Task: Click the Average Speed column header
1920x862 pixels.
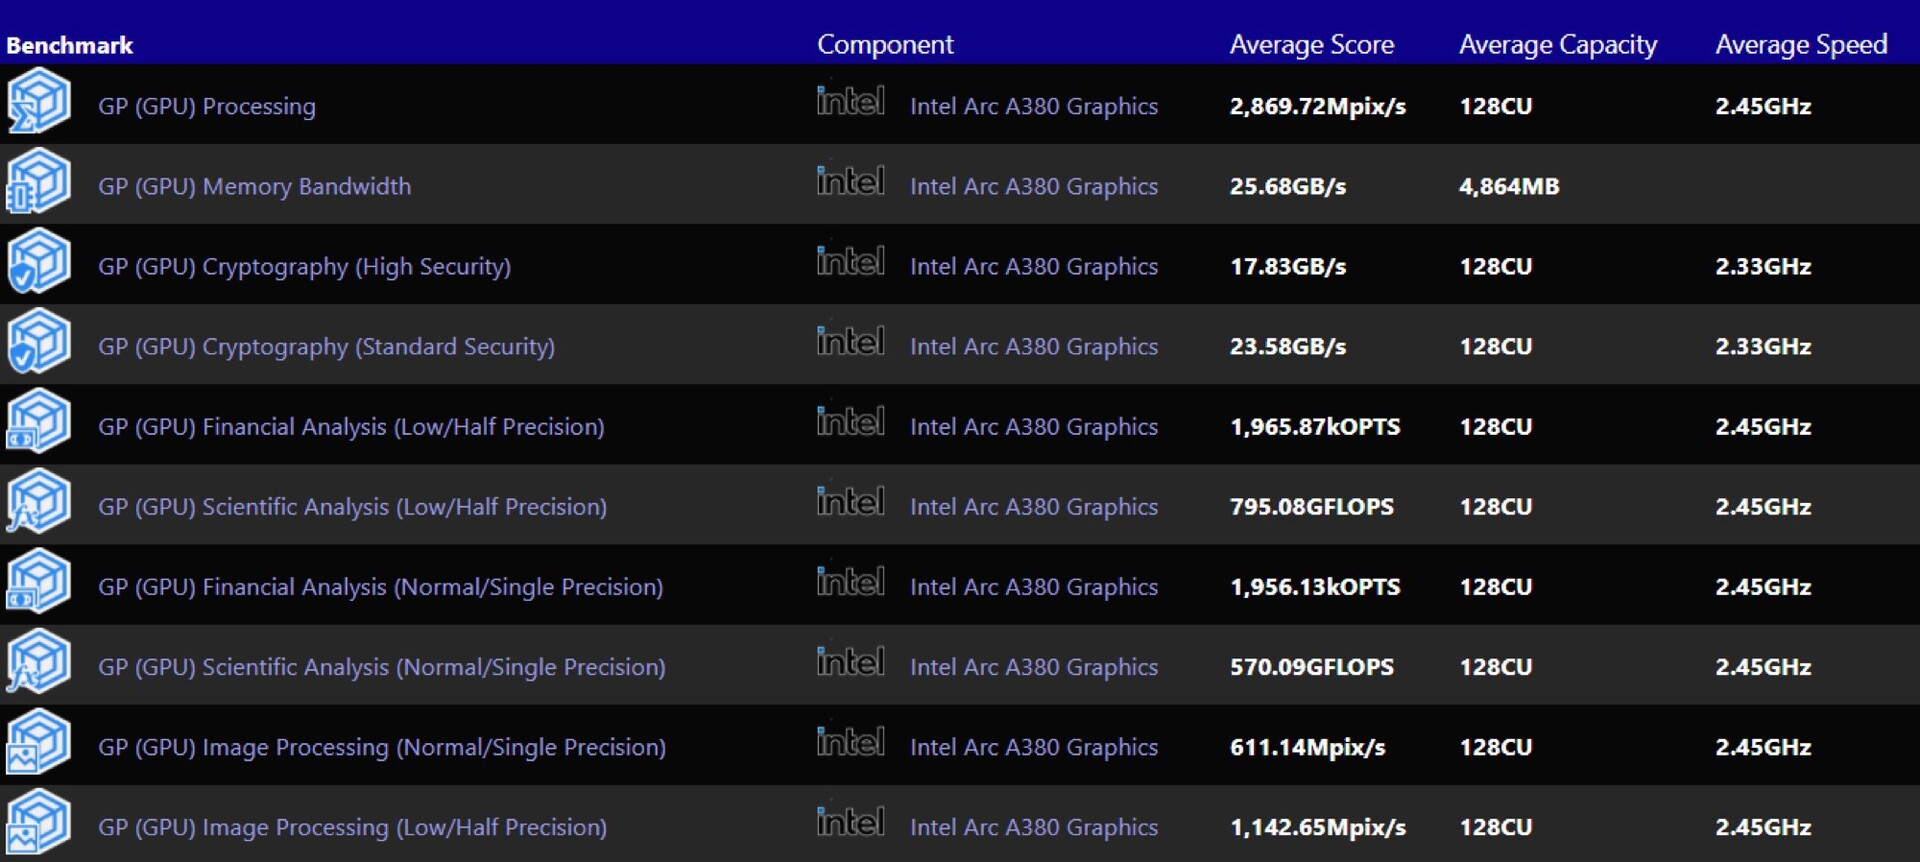Action: tap(1801, 45)
